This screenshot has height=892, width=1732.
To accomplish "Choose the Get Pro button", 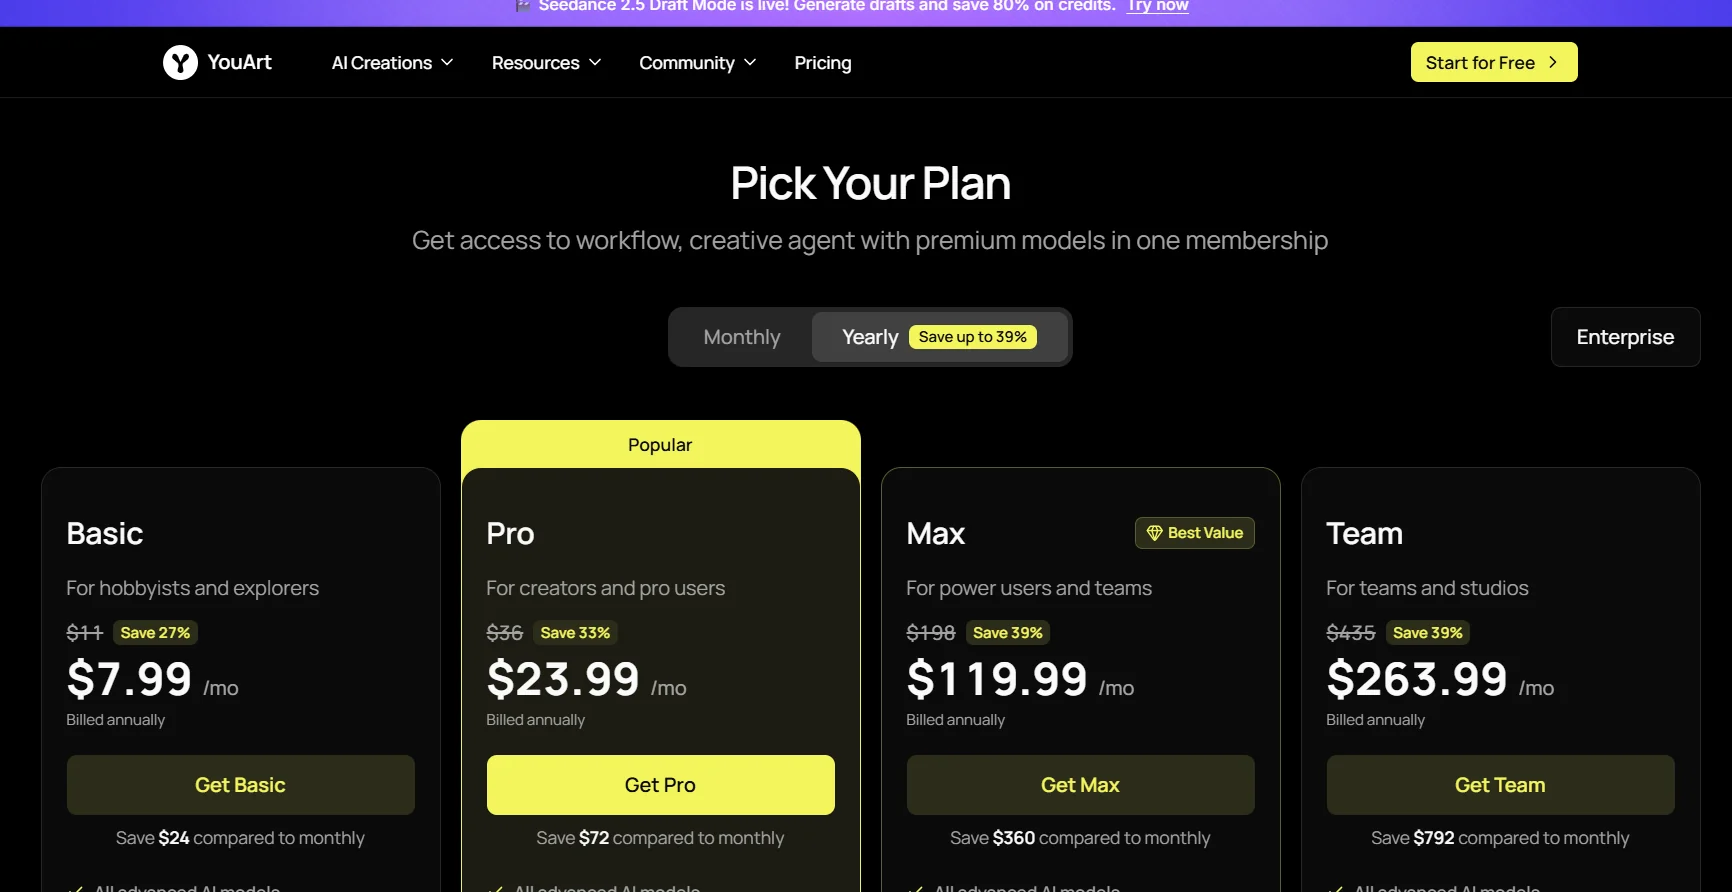I will tap(660, 785).
